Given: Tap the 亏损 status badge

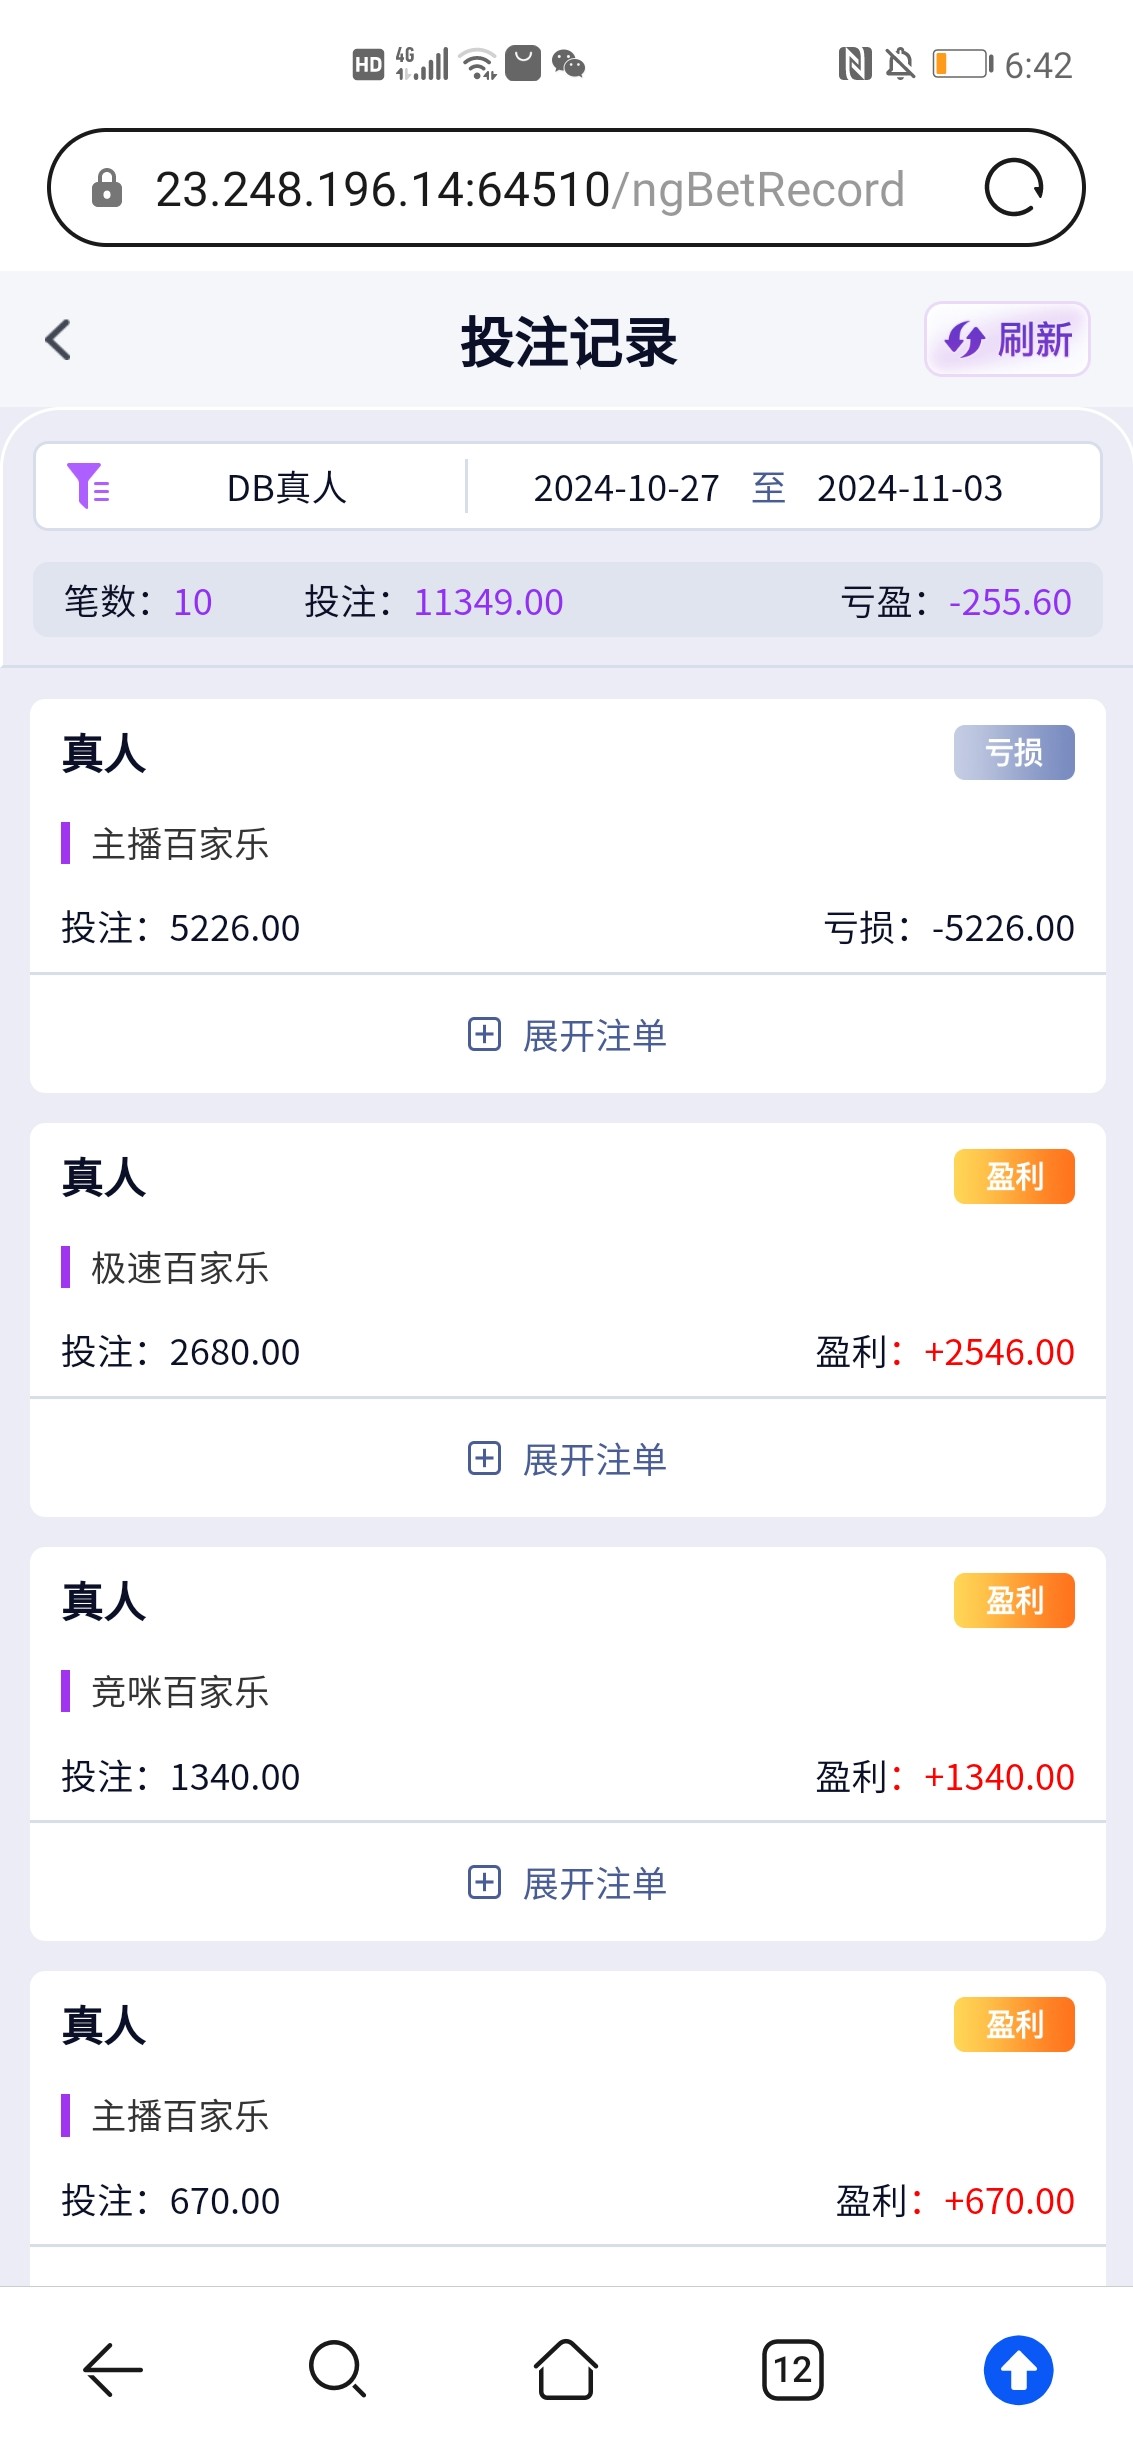Looking at the screenshot, I should 1013,752.
